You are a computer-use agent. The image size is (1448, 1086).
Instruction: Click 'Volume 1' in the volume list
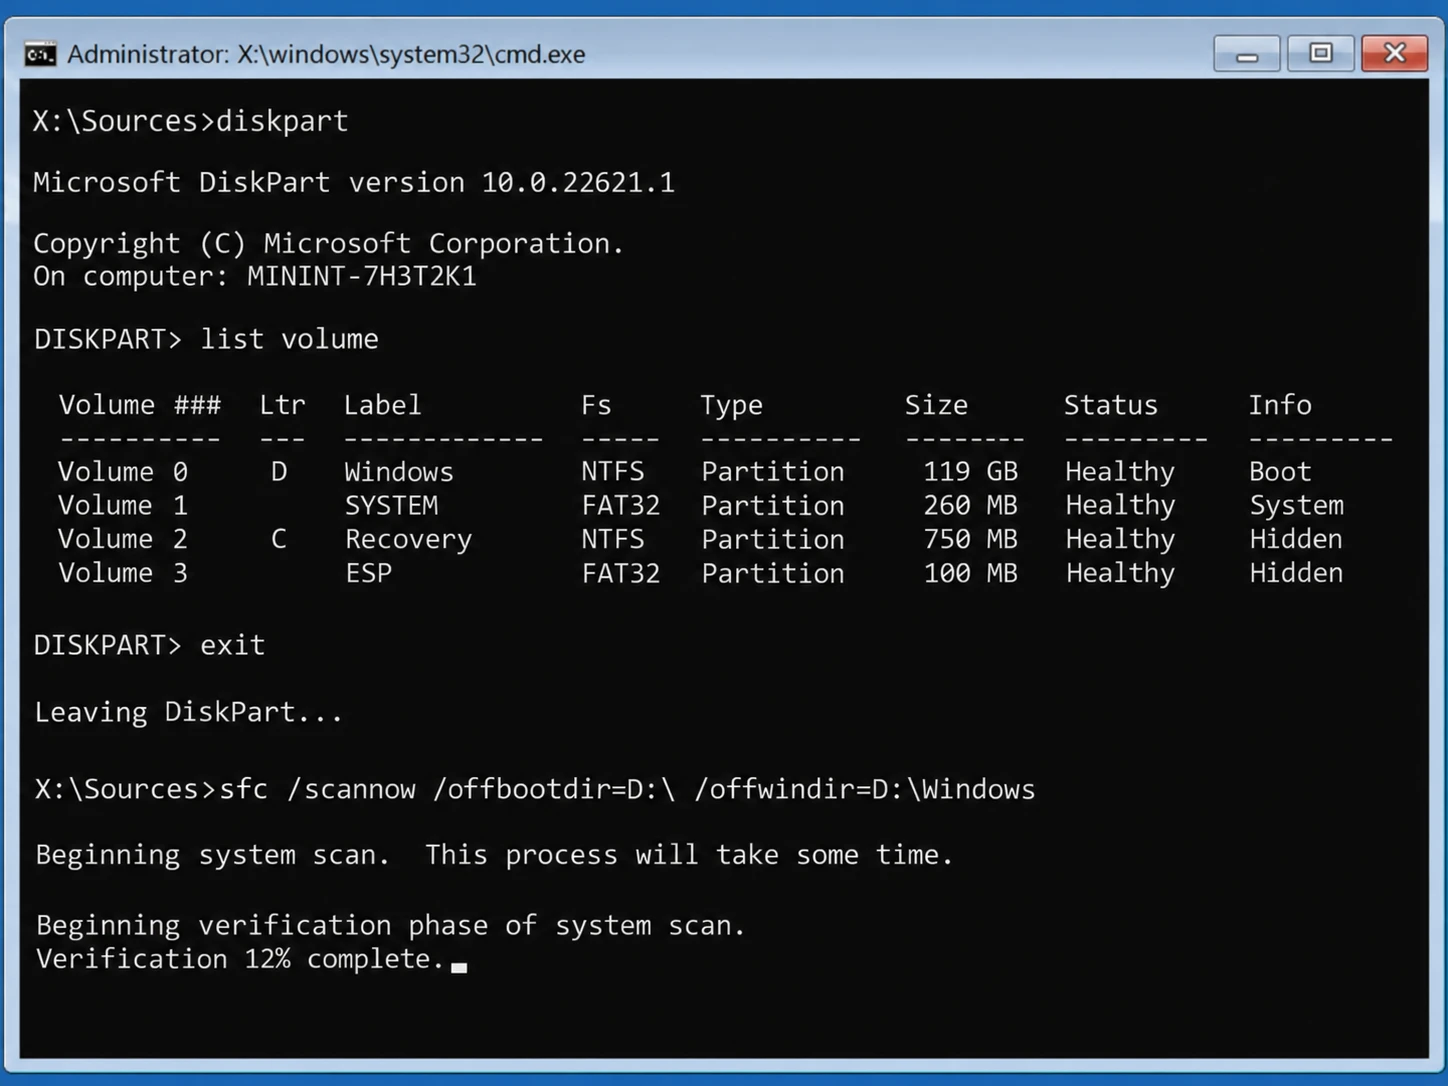coord(122,505)
